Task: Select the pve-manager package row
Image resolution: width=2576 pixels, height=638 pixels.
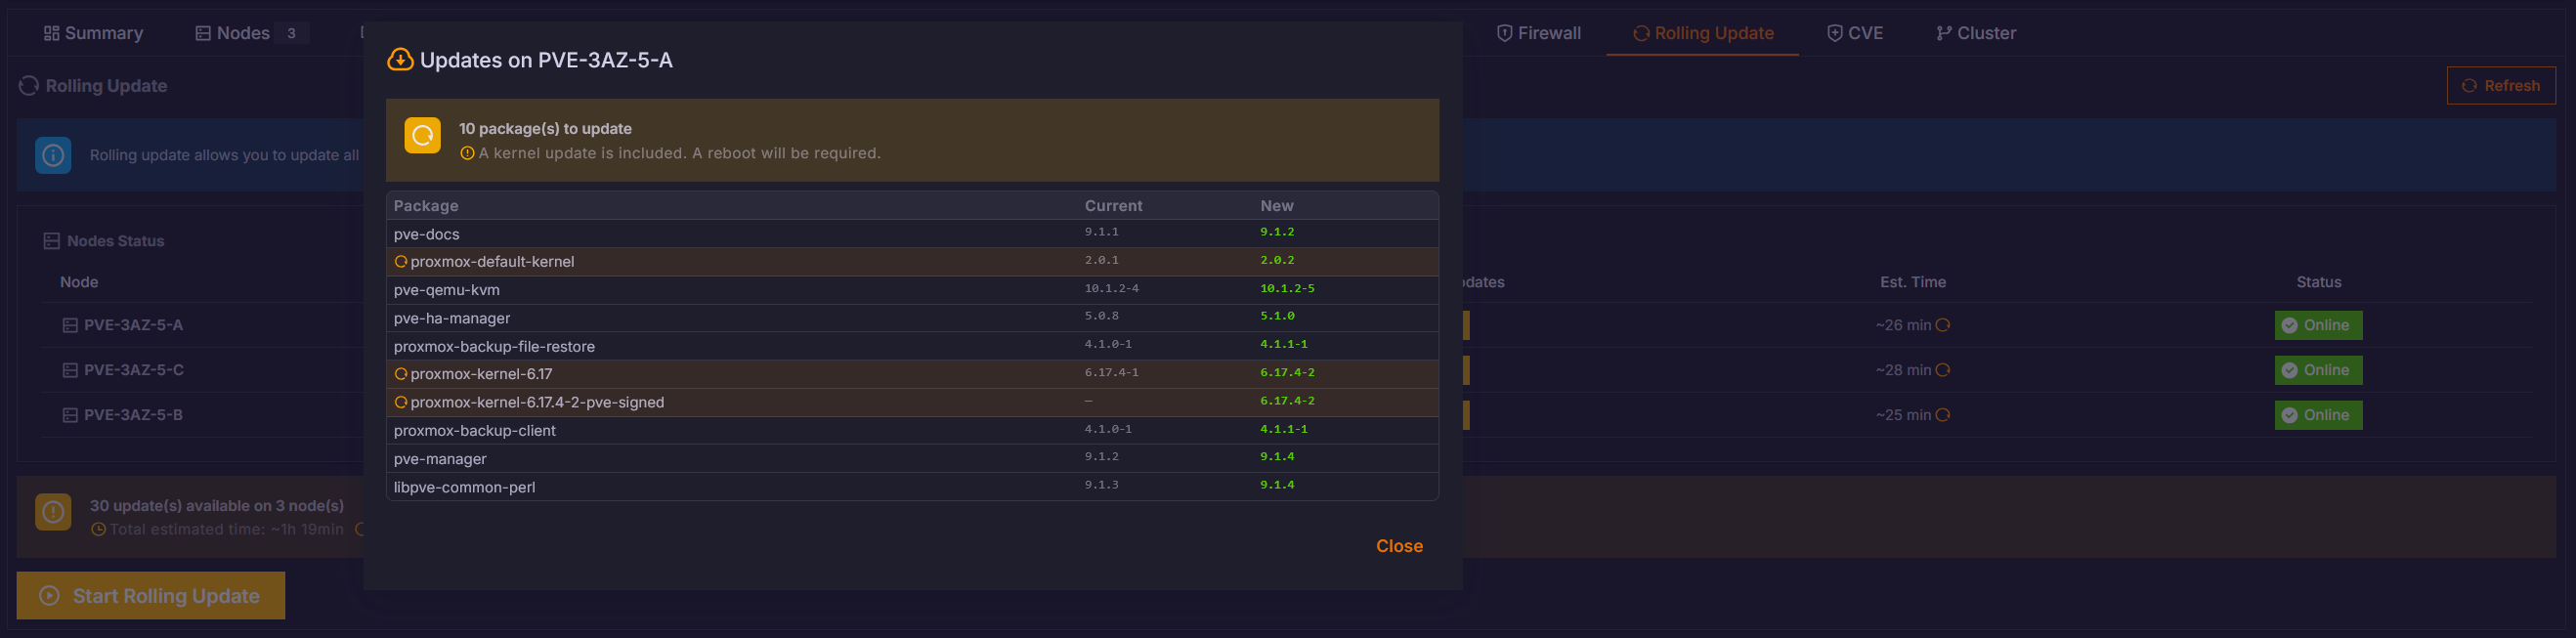Action: (912, 459)
